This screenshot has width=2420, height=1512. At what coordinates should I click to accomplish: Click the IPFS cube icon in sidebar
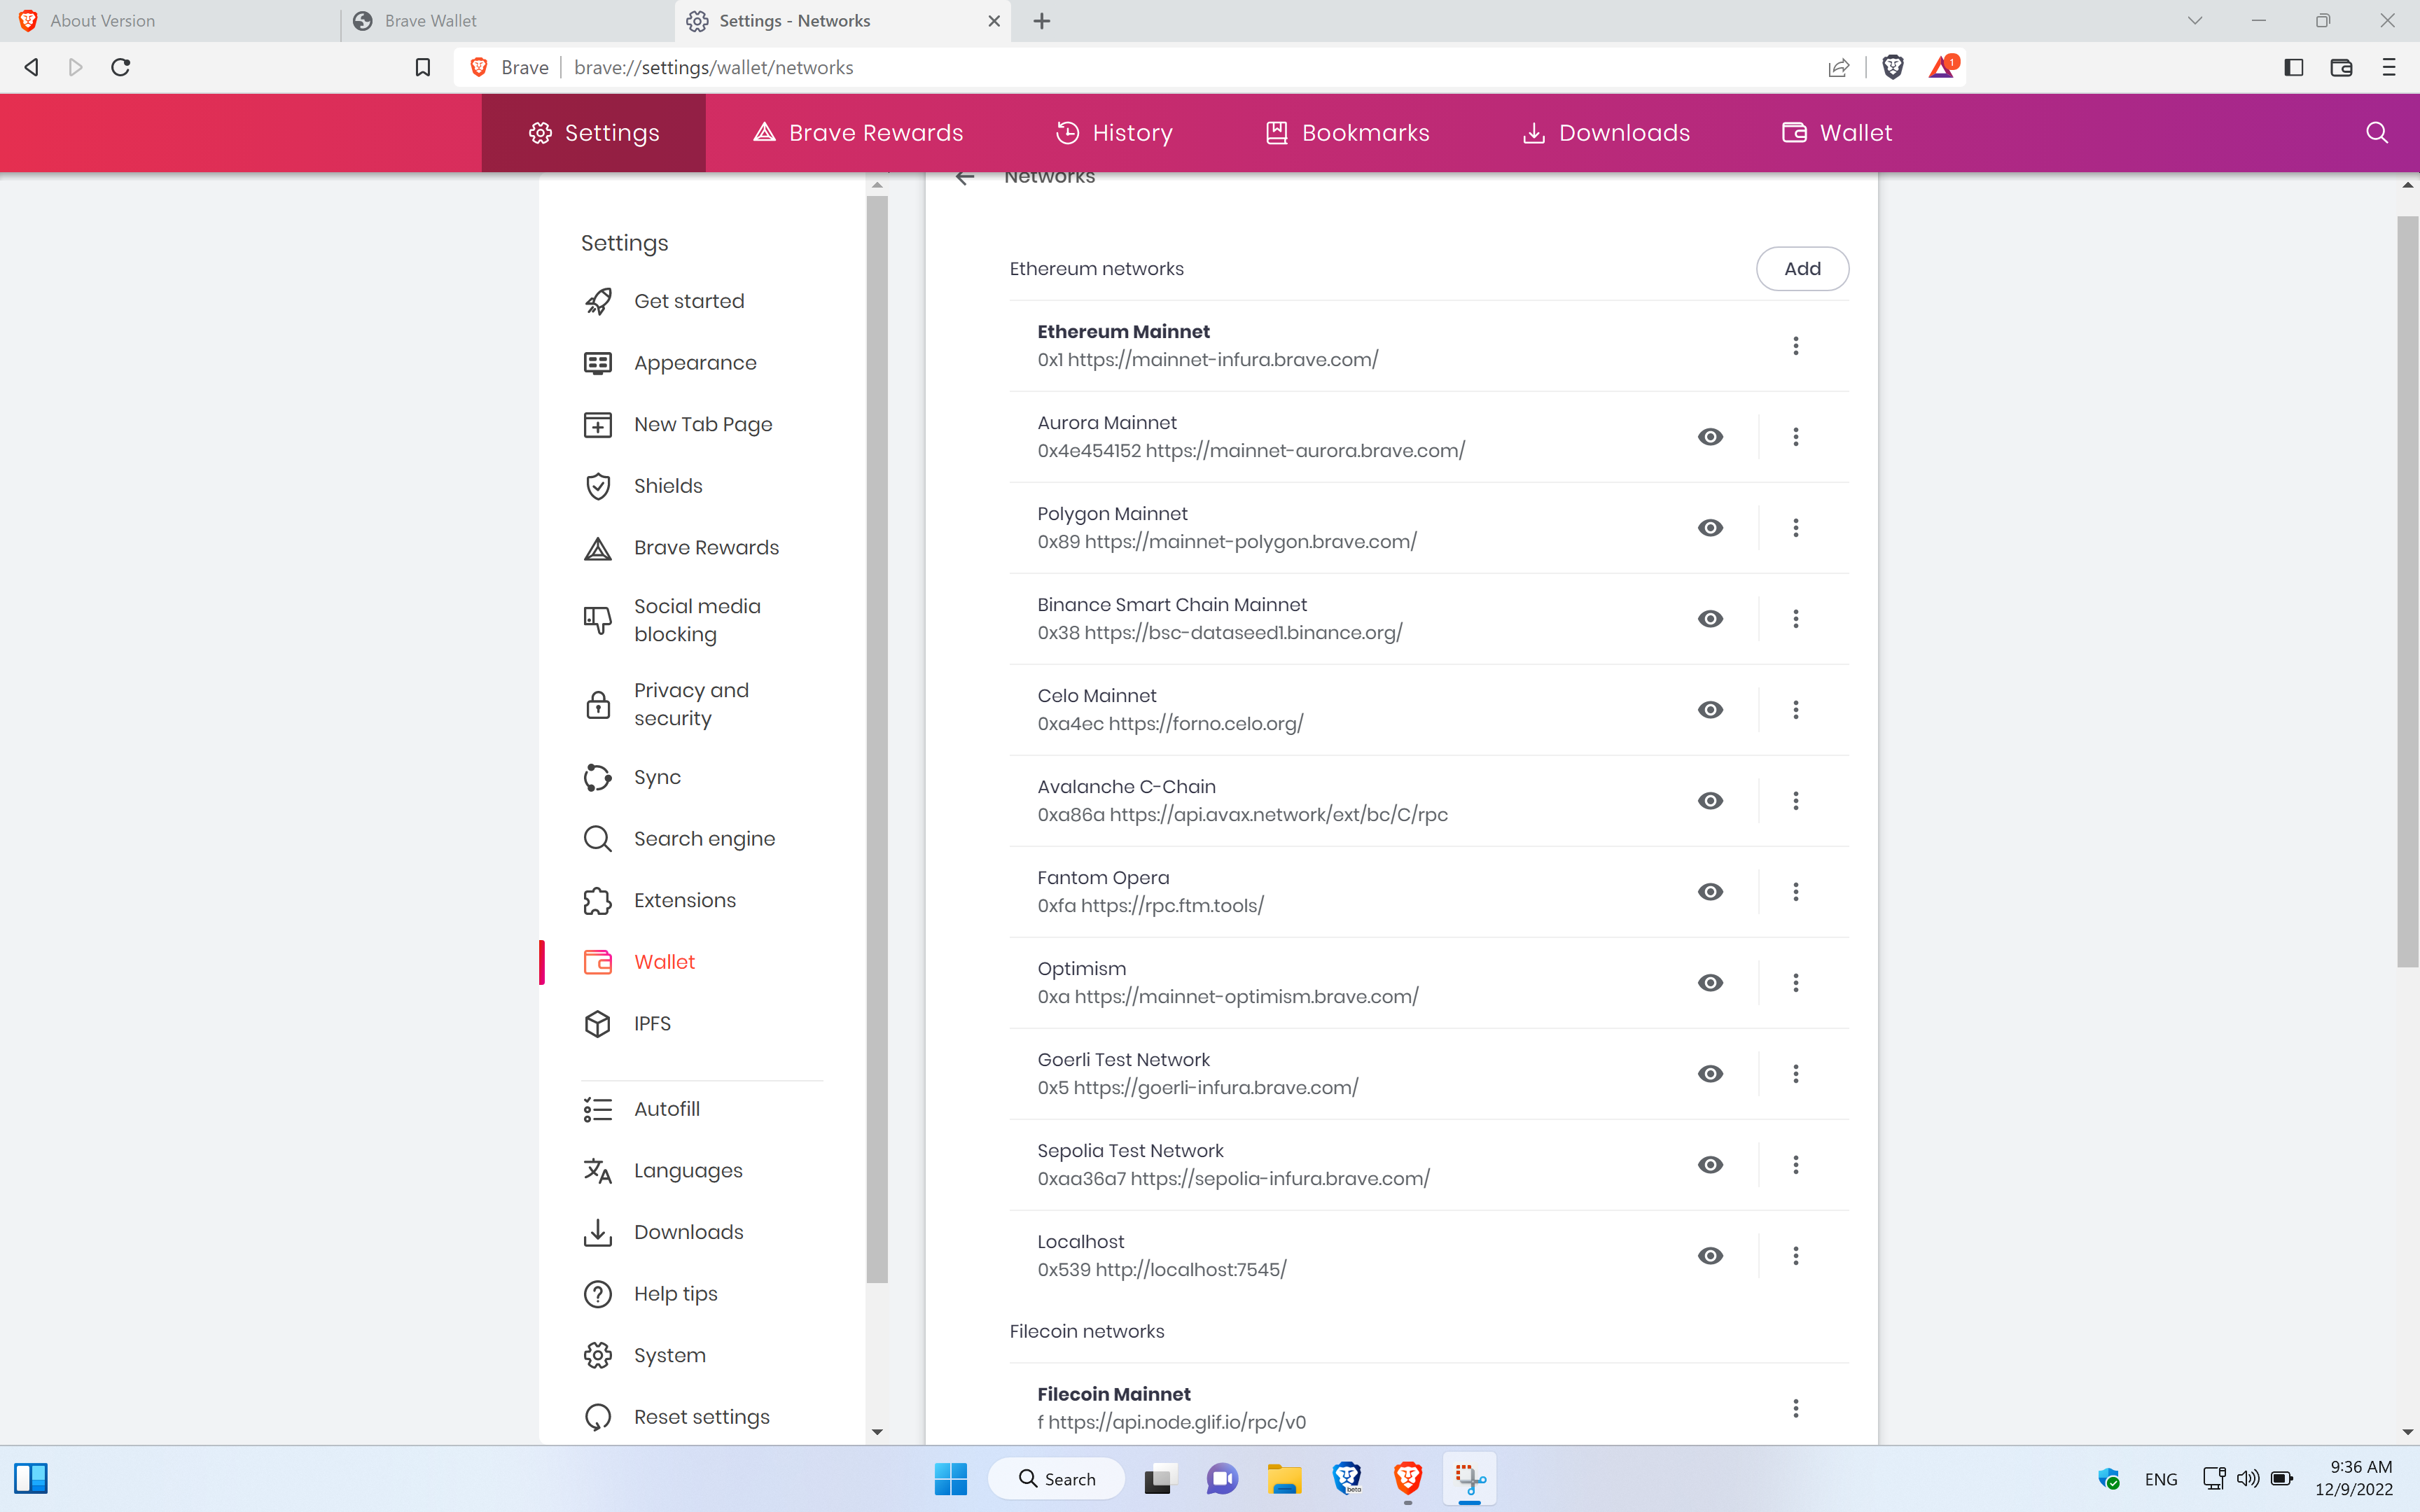pos(597,1023)
